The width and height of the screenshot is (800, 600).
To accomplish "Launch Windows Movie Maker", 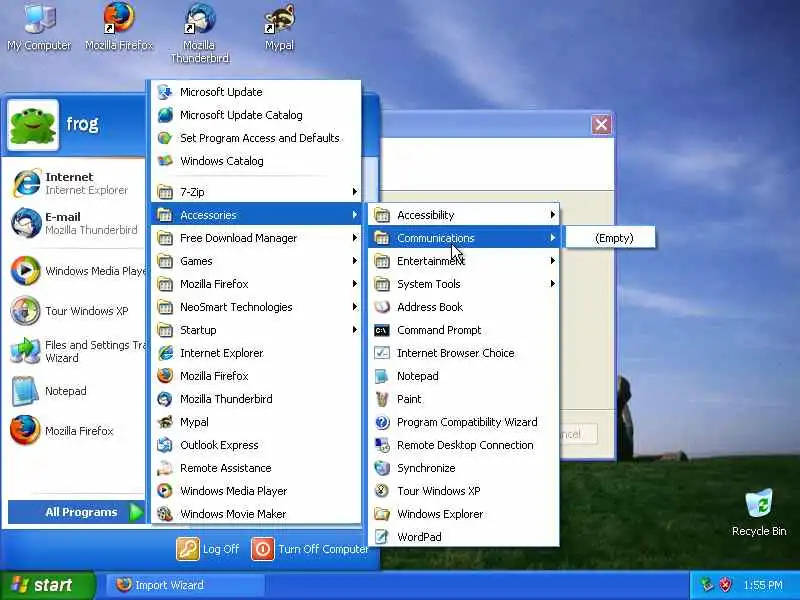I will click(x=256, y=514).
